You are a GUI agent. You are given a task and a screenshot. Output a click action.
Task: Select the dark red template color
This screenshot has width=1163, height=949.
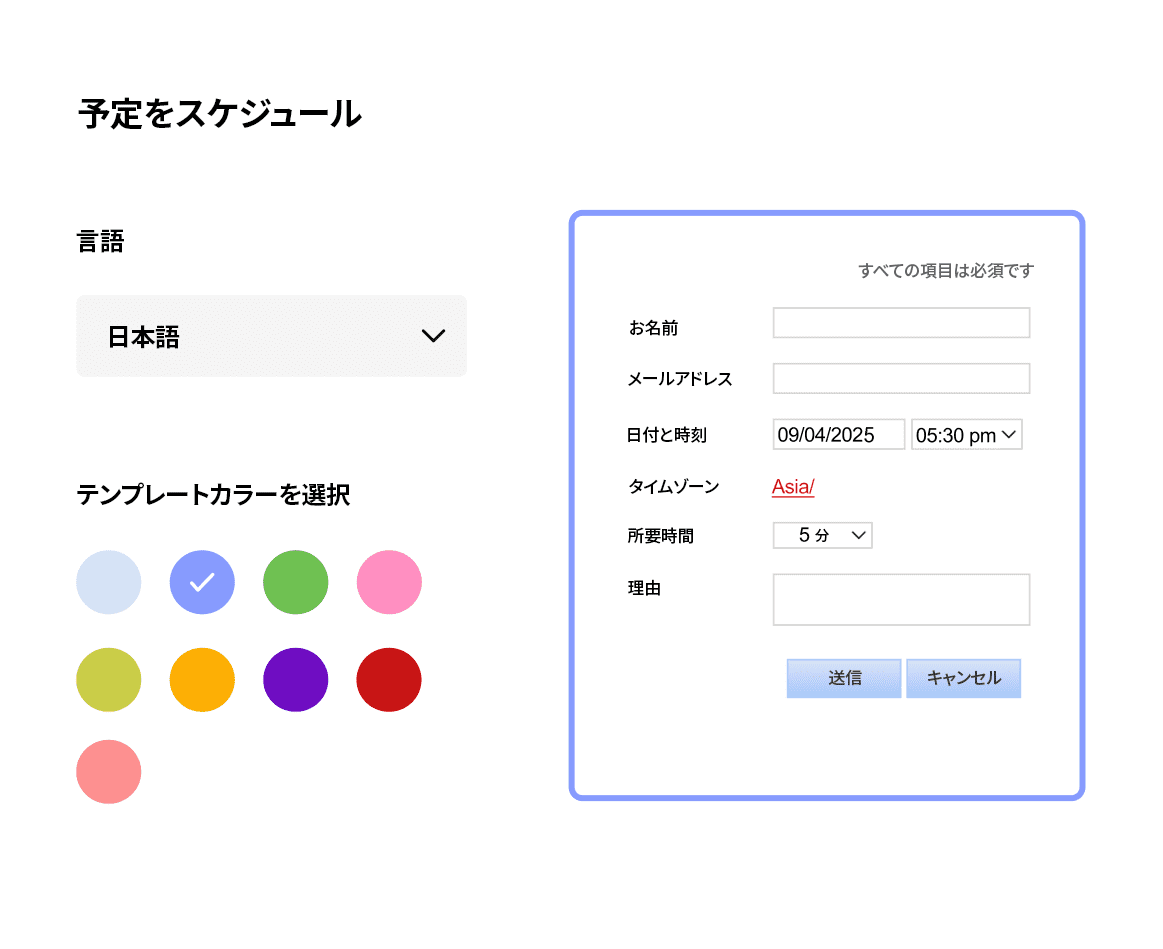(388, 679)
